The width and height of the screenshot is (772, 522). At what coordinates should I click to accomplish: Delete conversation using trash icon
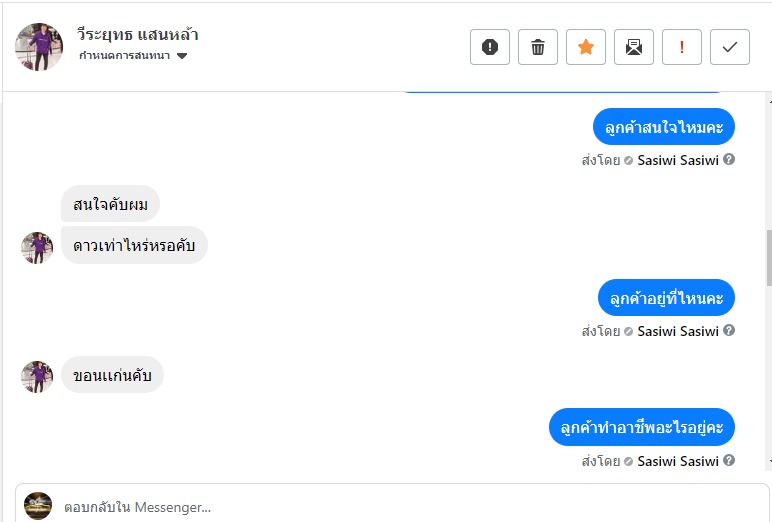tap(538, 47)
